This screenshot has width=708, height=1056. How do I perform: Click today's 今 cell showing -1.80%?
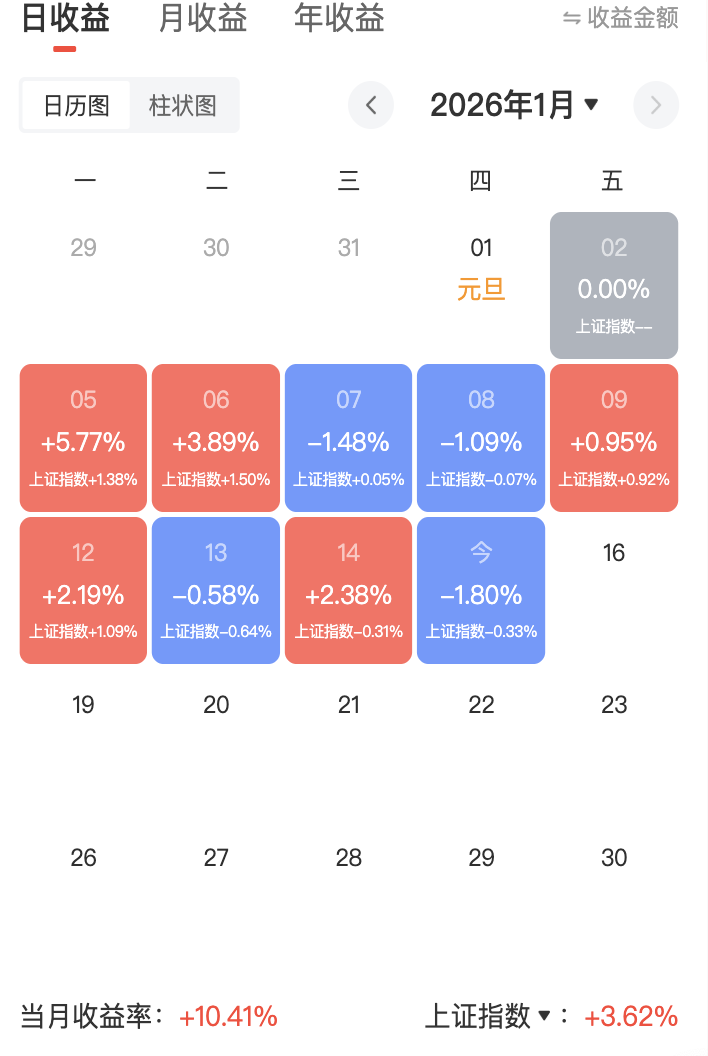[481, 590]
